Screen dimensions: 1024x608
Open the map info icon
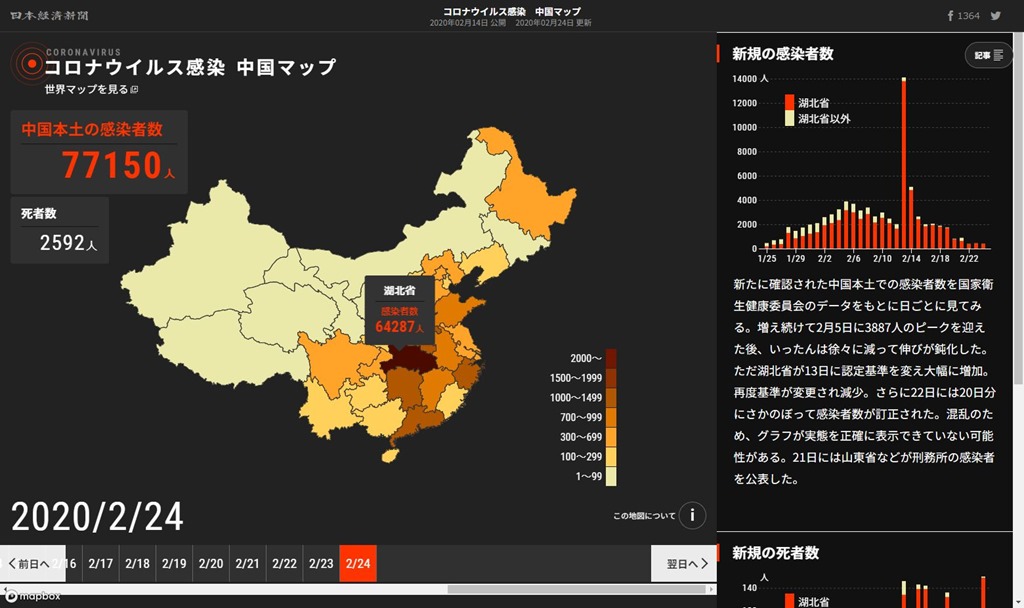point(692,515)
